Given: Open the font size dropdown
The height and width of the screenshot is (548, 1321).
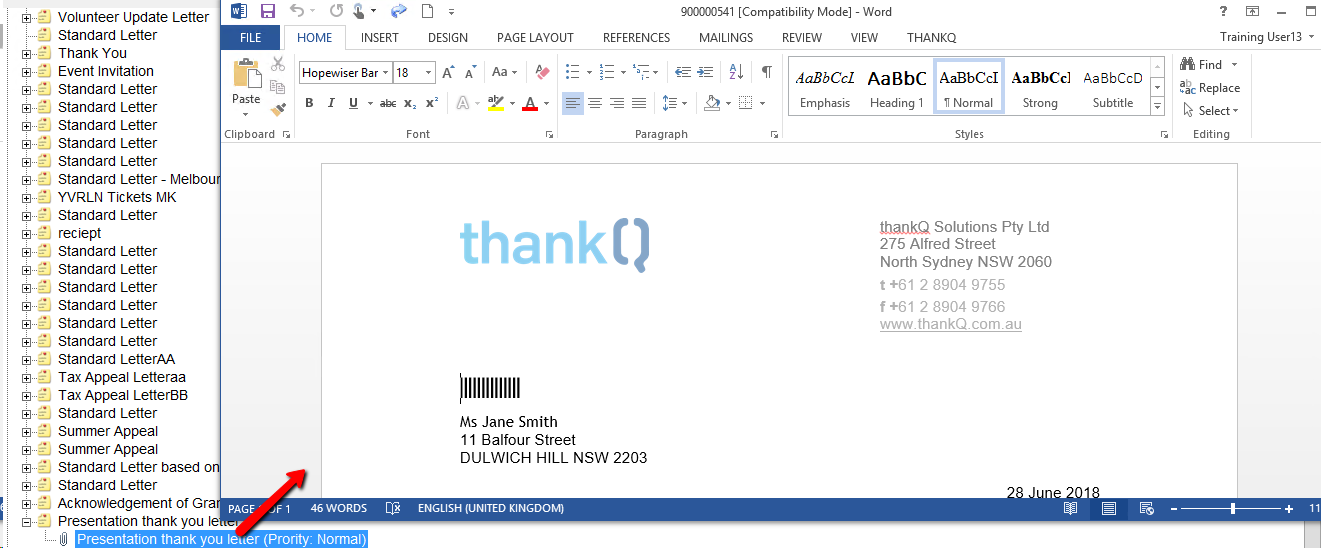Looking at the screenshot, I should pyautogui.click(x=429, y=73).
